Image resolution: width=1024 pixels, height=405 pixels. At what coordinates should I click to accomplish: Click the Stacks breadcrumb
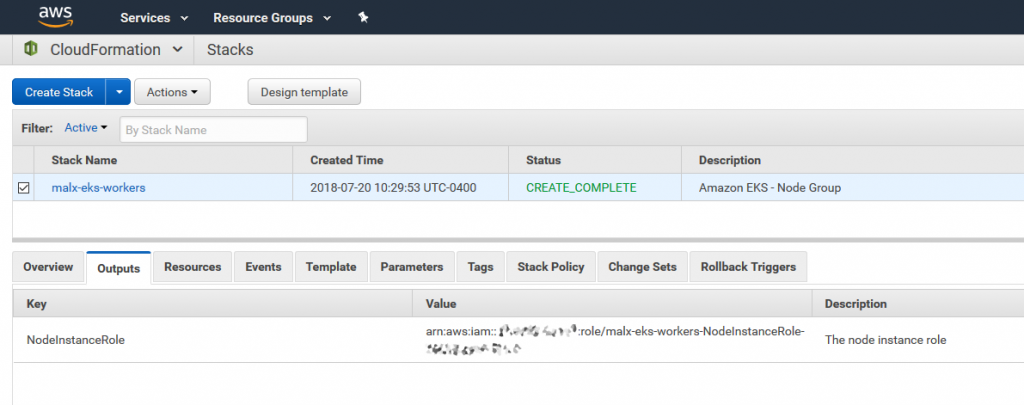click(230, 50)
